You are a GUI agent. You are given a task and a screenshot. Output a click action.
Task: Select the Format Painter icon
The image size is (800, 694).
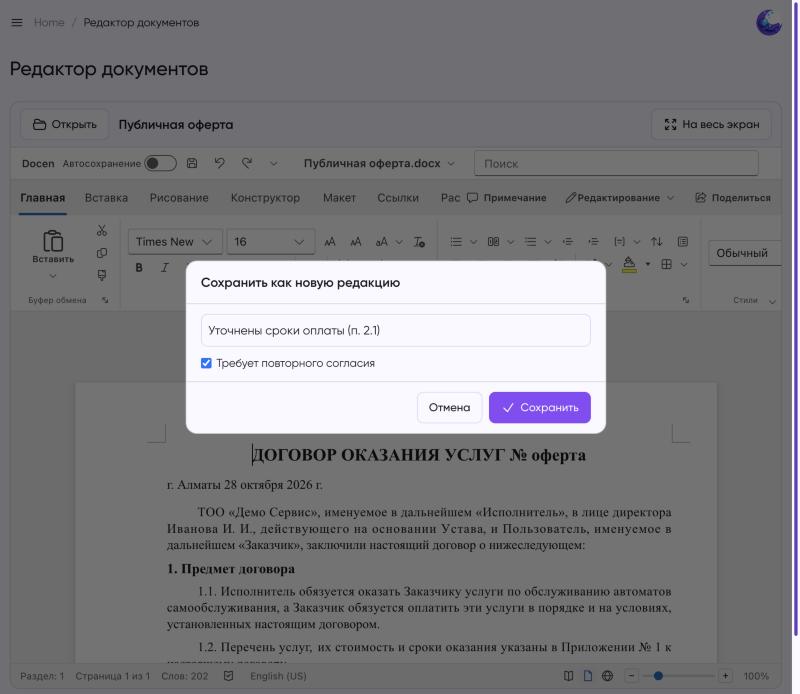click(x=102, y=276)
